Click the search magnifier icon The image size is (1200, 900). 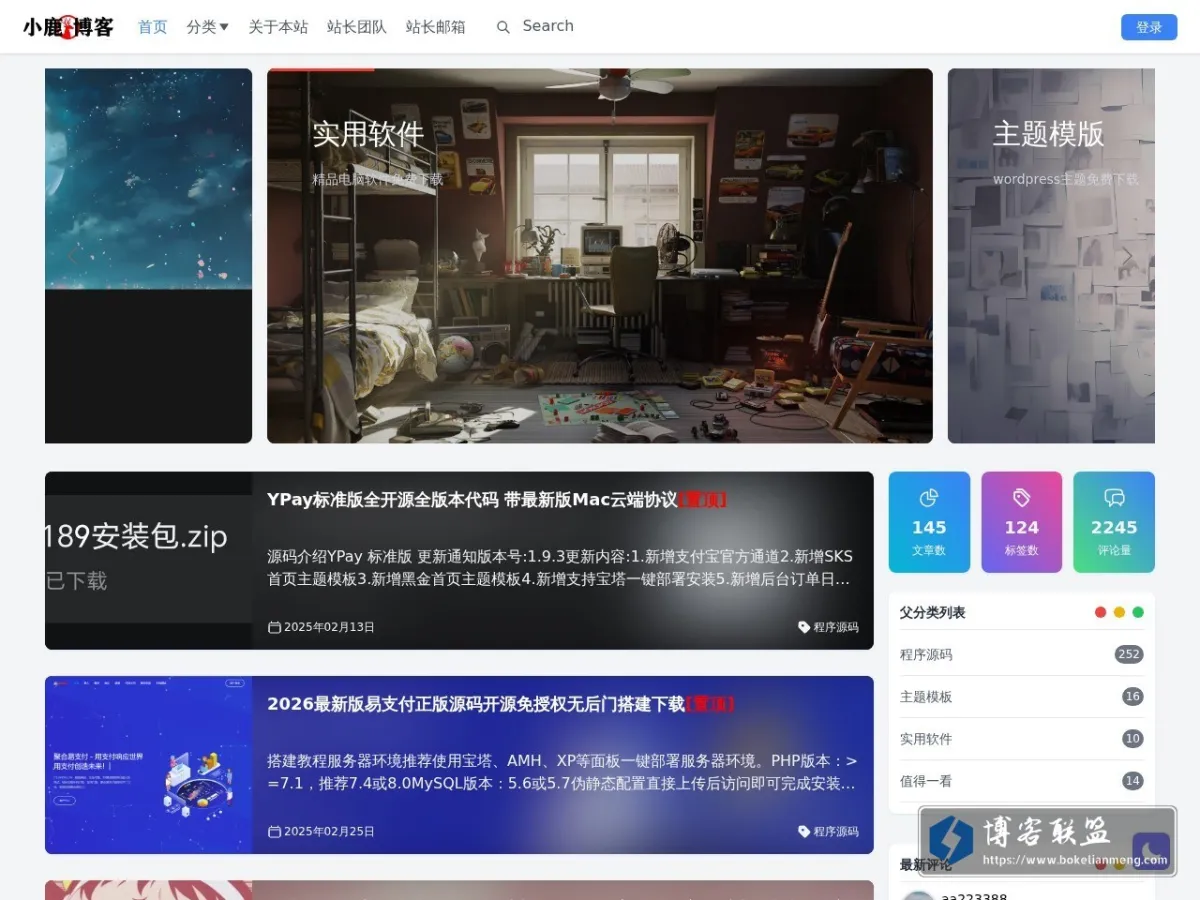503,27
